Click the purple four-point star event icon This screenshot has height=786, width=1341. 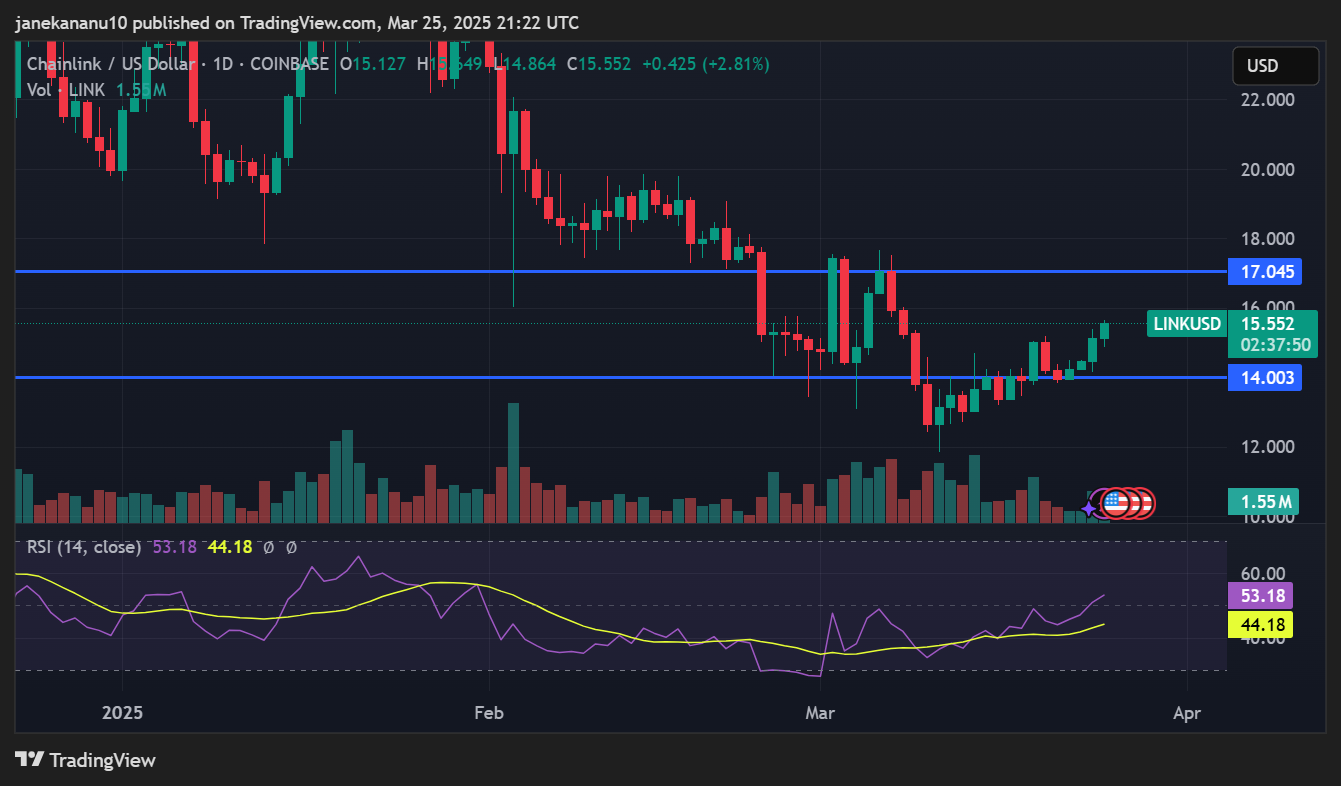coord(1089,508)
